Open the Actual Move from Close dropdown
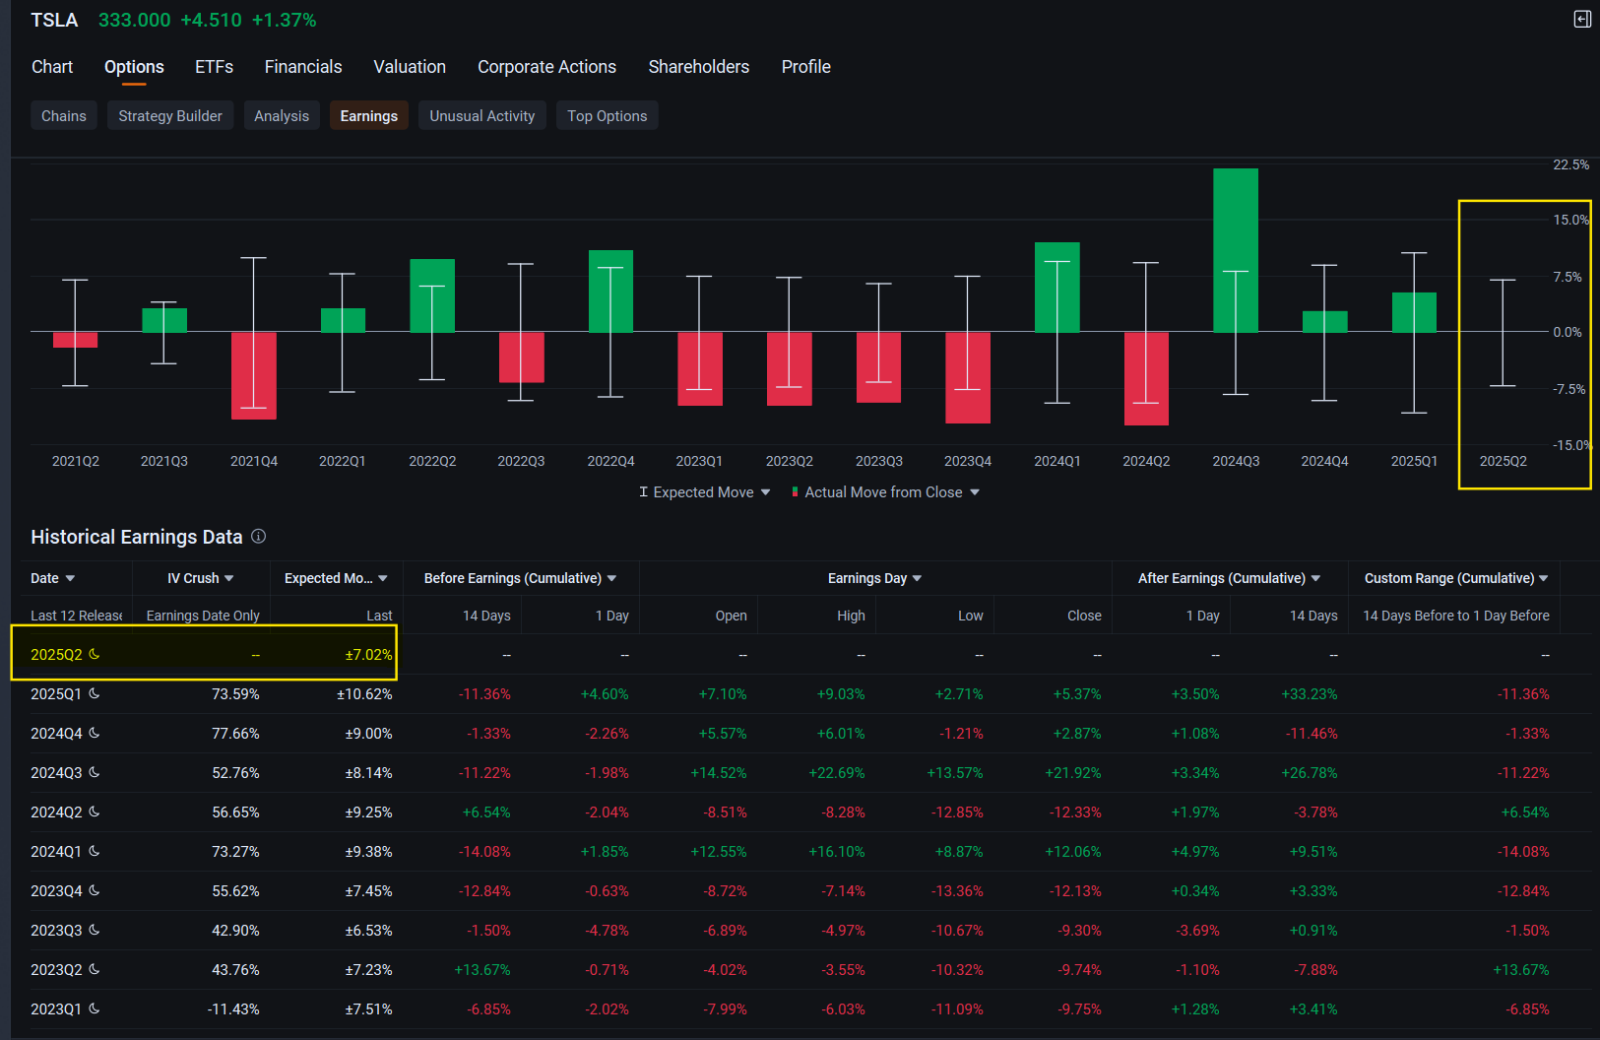Screen dimensions: 1600x1040 pos(975,492)
